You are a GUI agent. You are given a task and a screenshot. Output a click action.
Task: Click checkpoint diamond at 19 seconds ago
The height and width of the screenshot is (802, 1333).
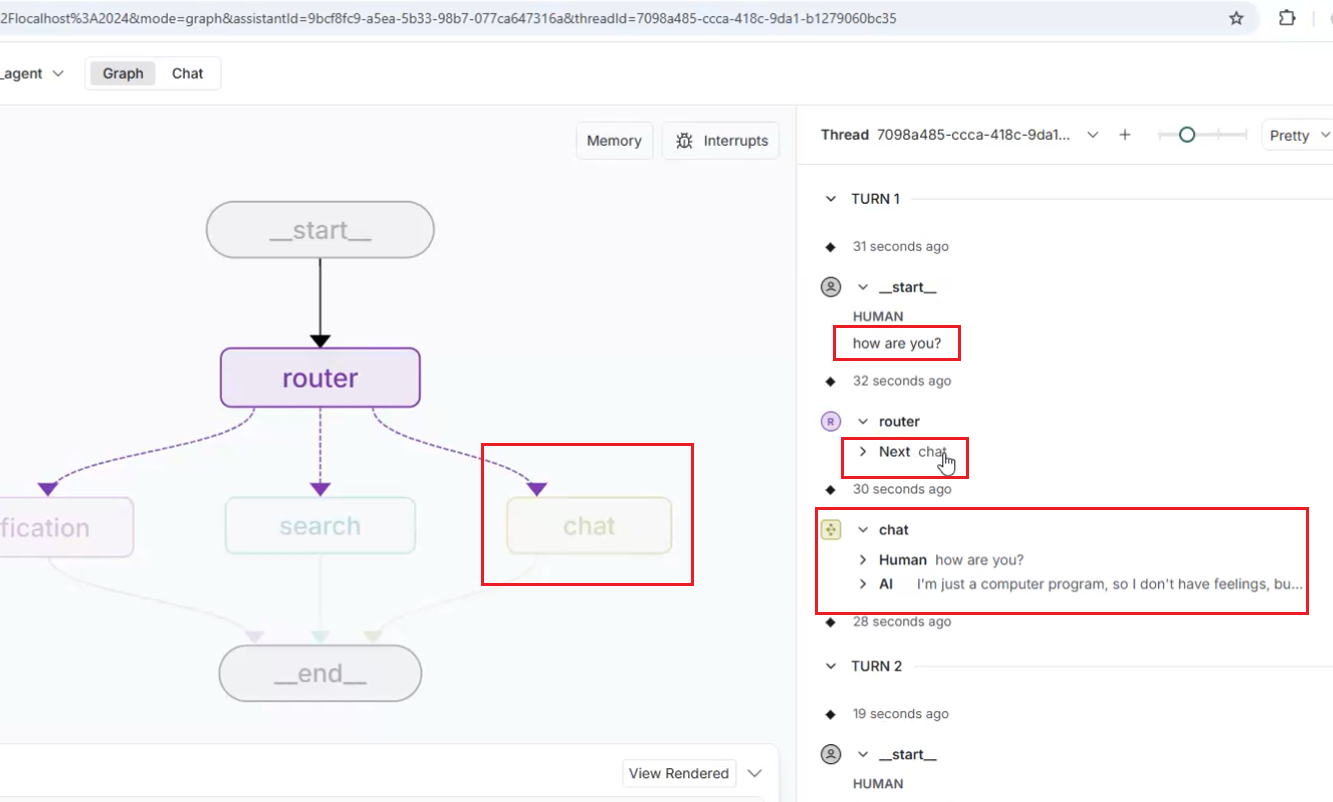pos(830,714)
